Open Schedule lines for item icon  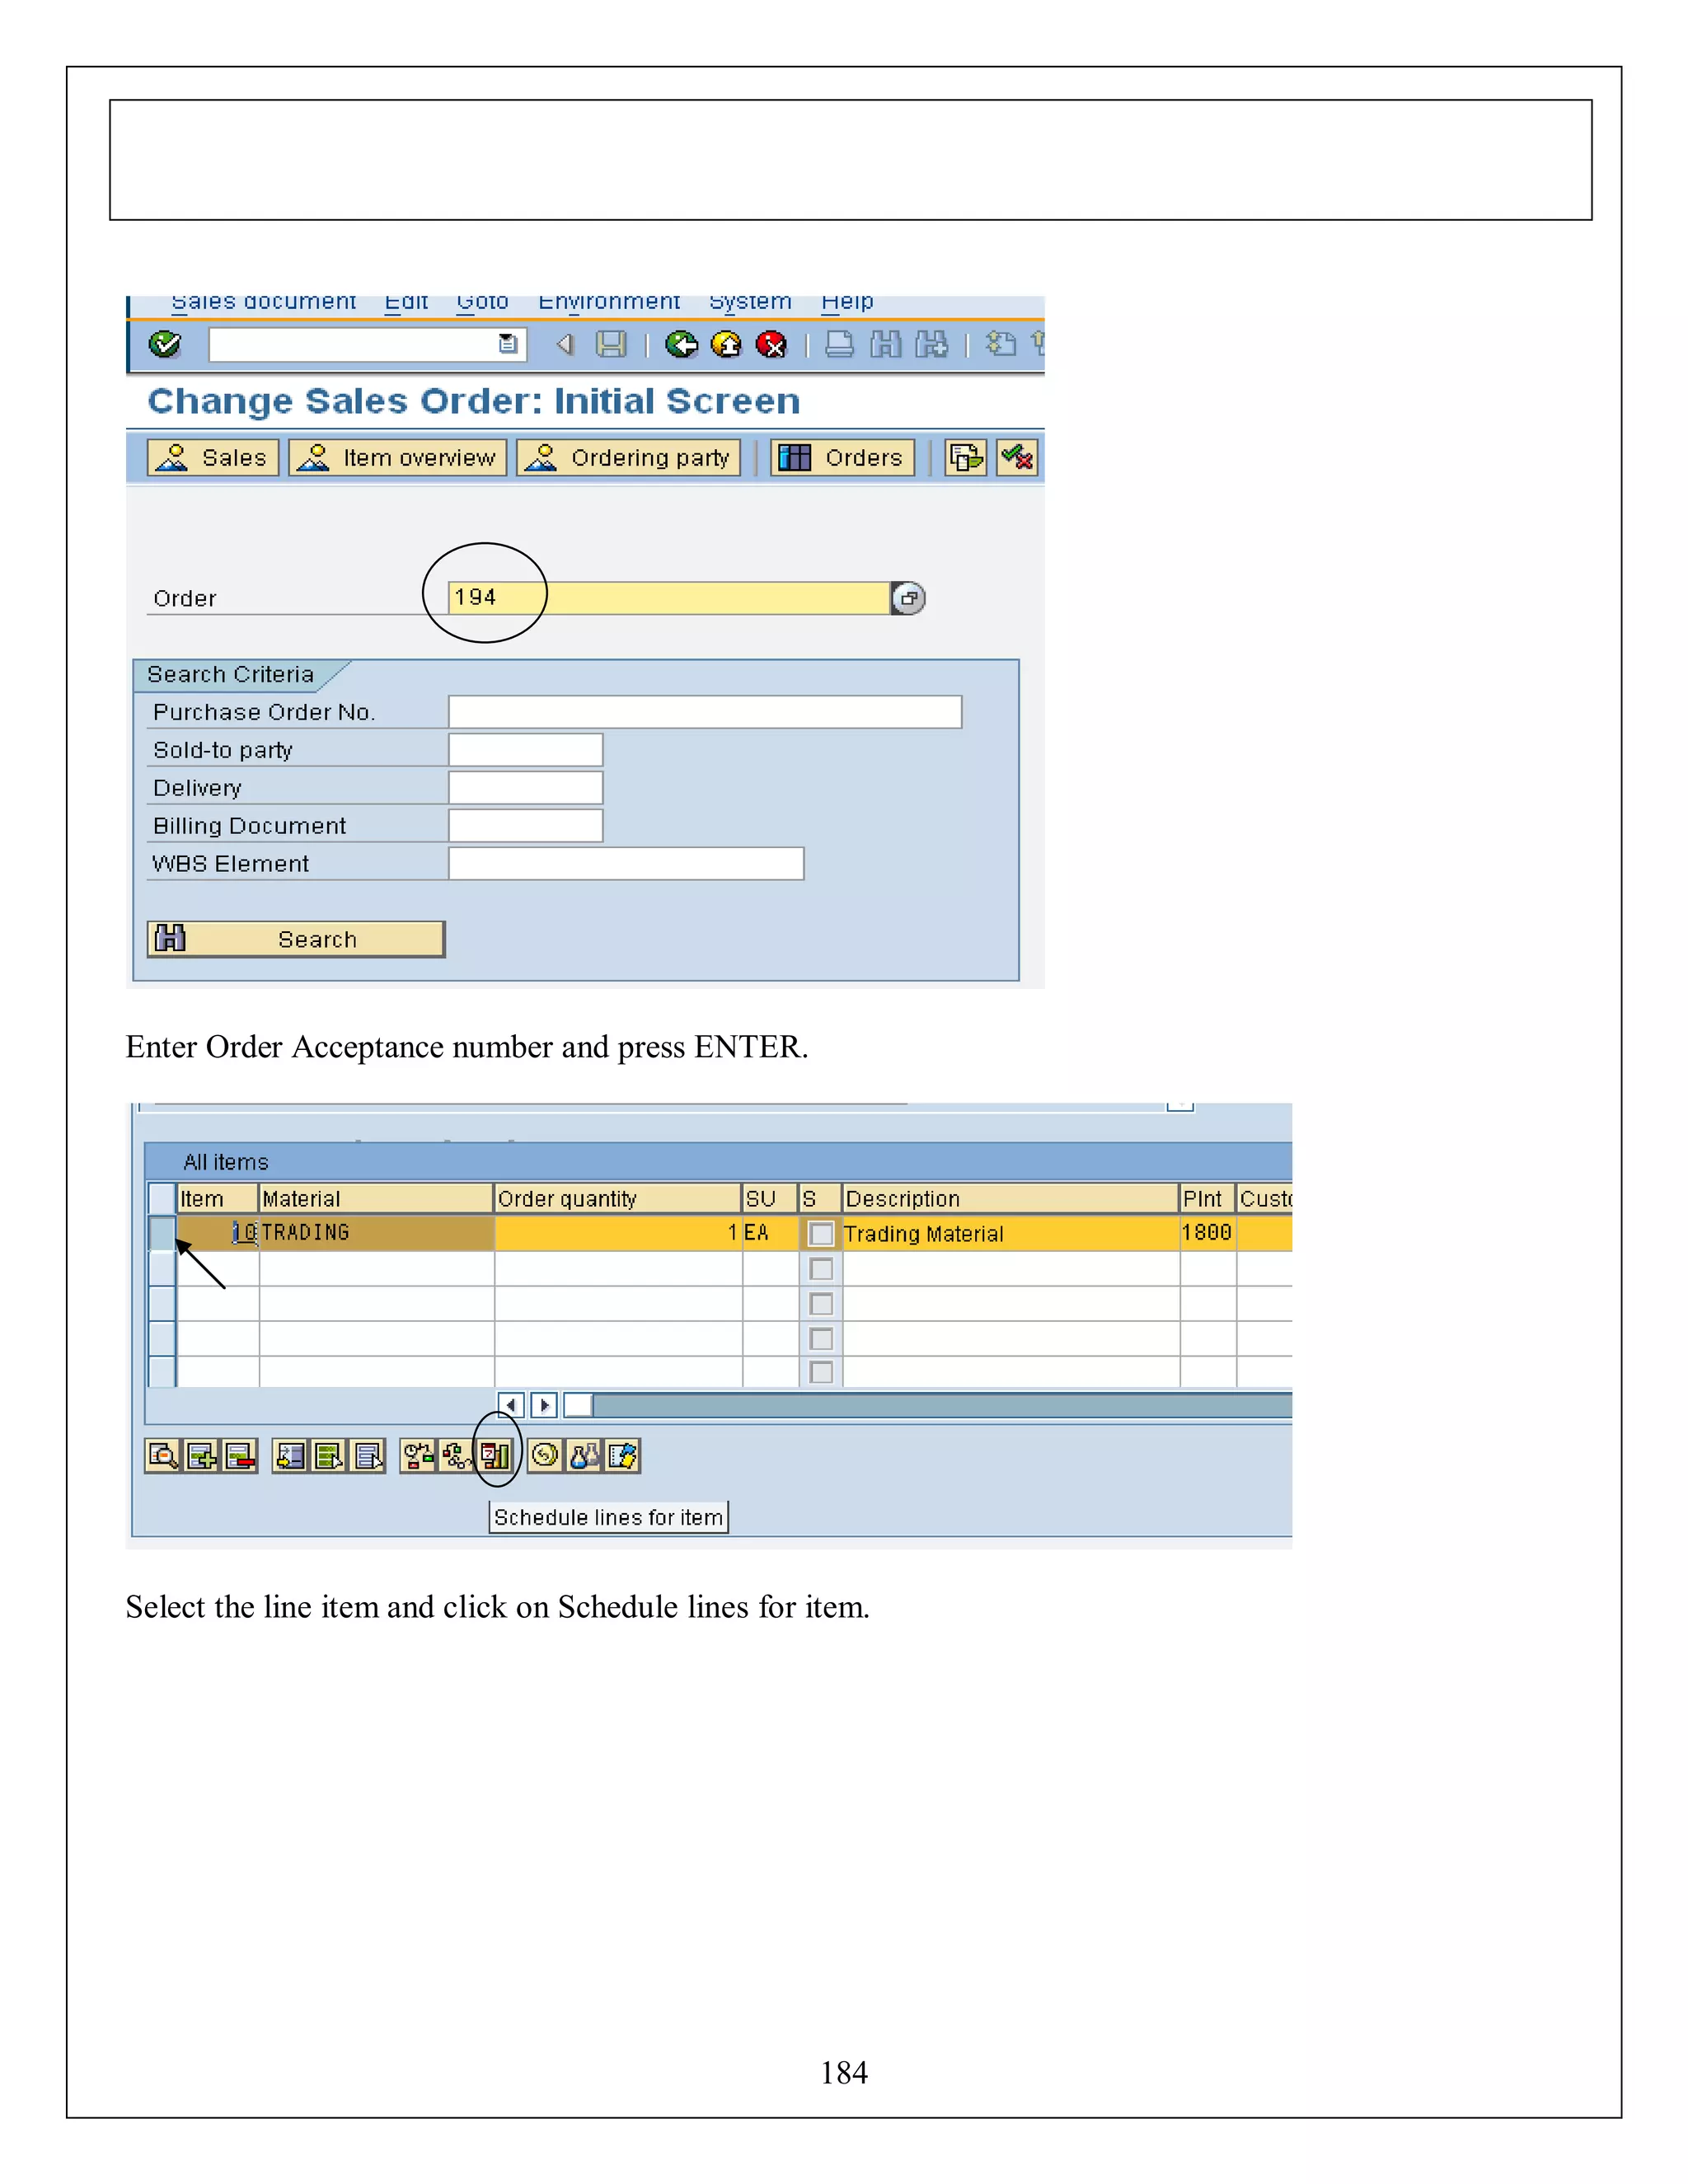coord(496,1456)
